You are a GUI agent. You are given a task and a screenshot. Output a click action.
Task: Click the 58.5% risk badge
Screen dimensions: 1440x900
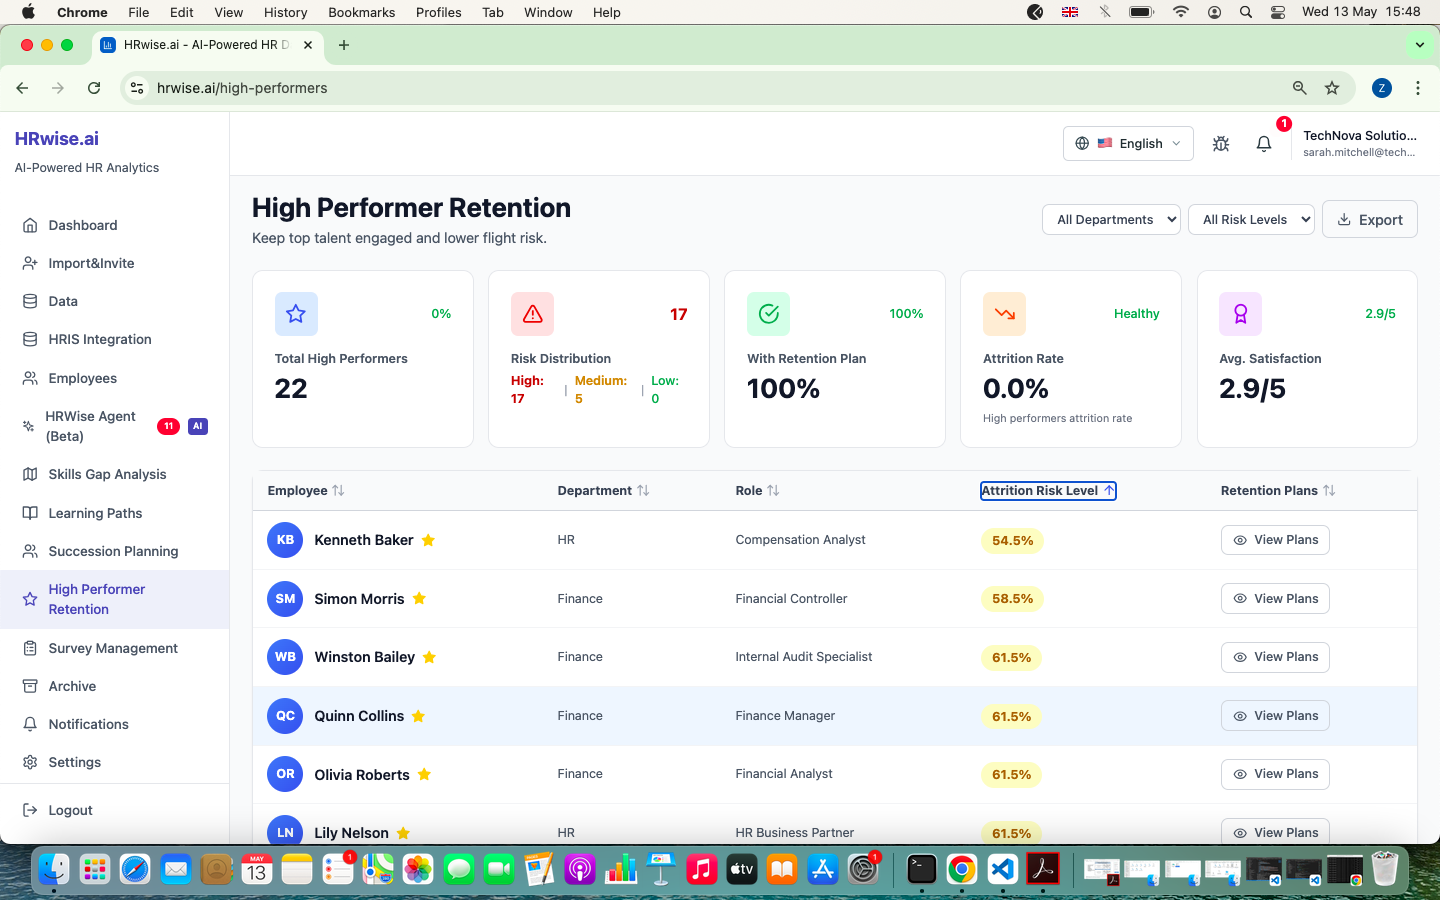tap(1012, 599)
